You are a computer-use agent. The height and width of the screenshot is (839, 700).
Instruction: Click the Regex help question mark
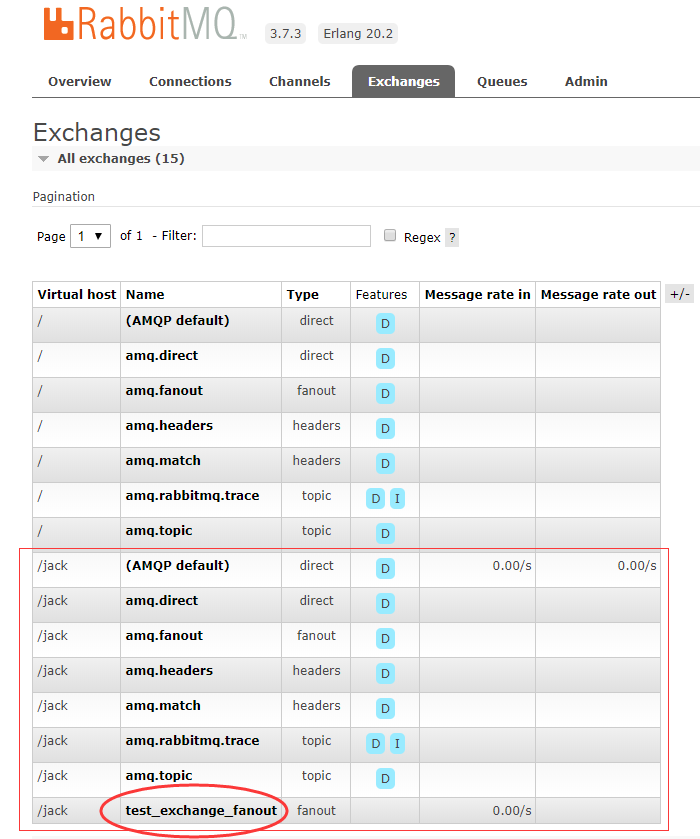(x=452, y=237)
